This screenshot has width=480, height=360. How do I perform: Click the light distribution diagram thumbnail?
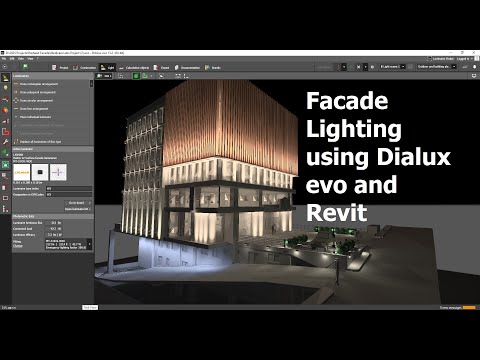pos(58,172)
